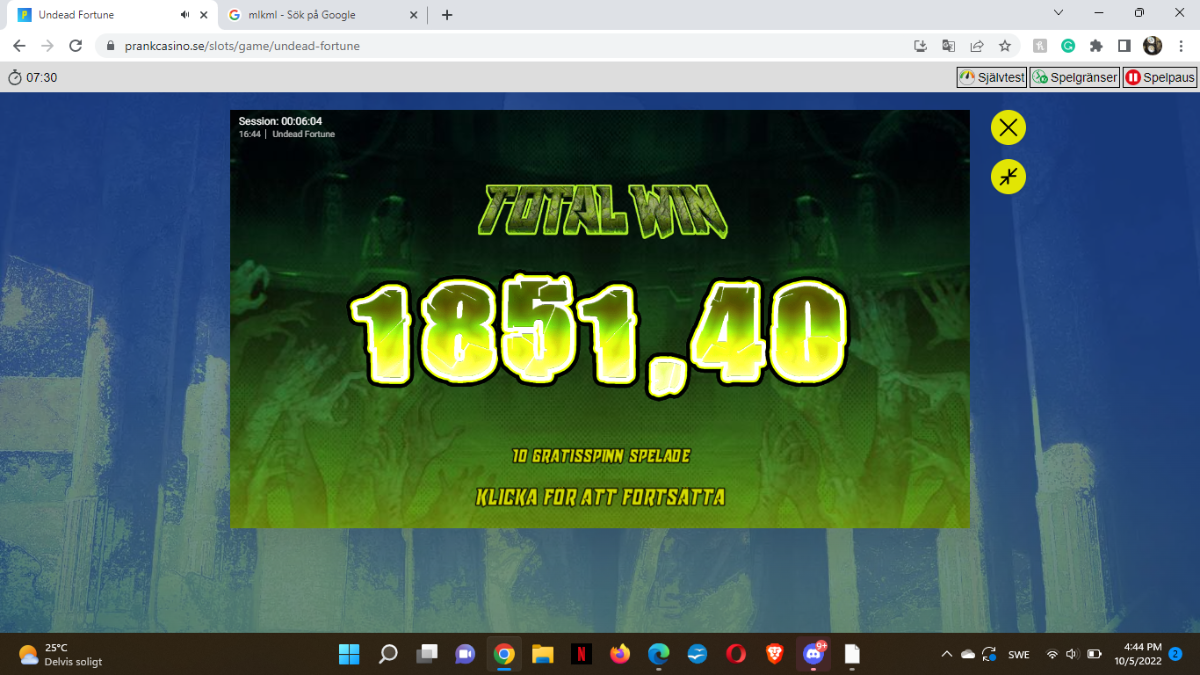Open the Wi-Fi network tray icon

(x=1052, y=654)
